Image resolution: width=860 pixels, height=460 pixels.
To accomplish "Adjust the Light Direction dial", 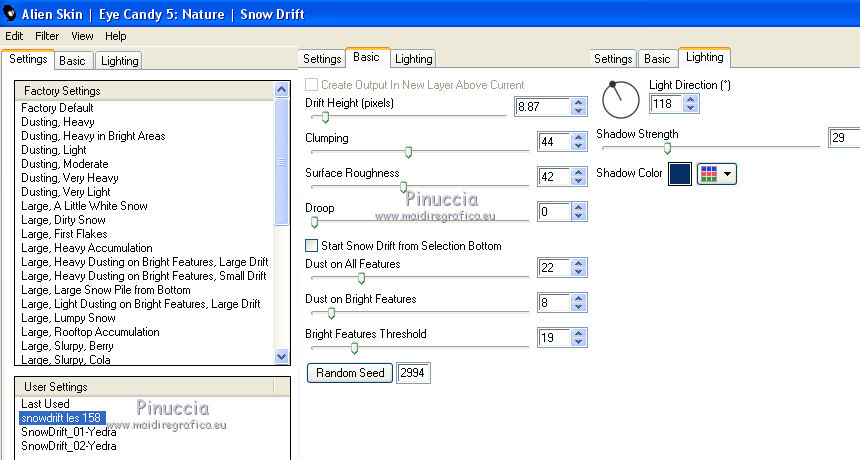I will tap(620, 100).
